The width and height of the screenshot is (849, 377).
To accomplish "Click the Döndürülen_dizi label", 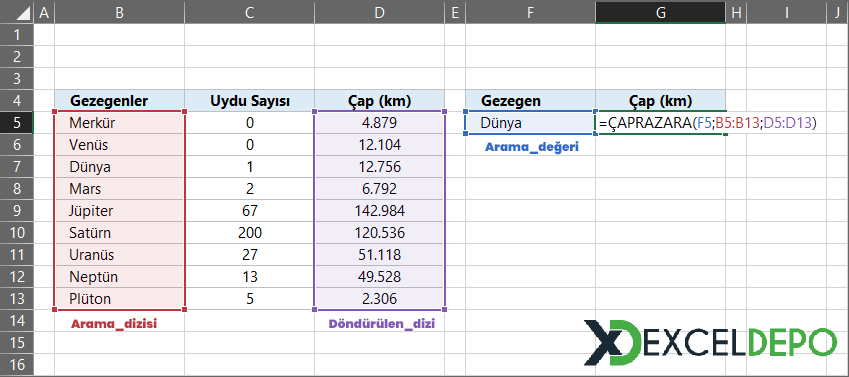I will click(382, 324).
